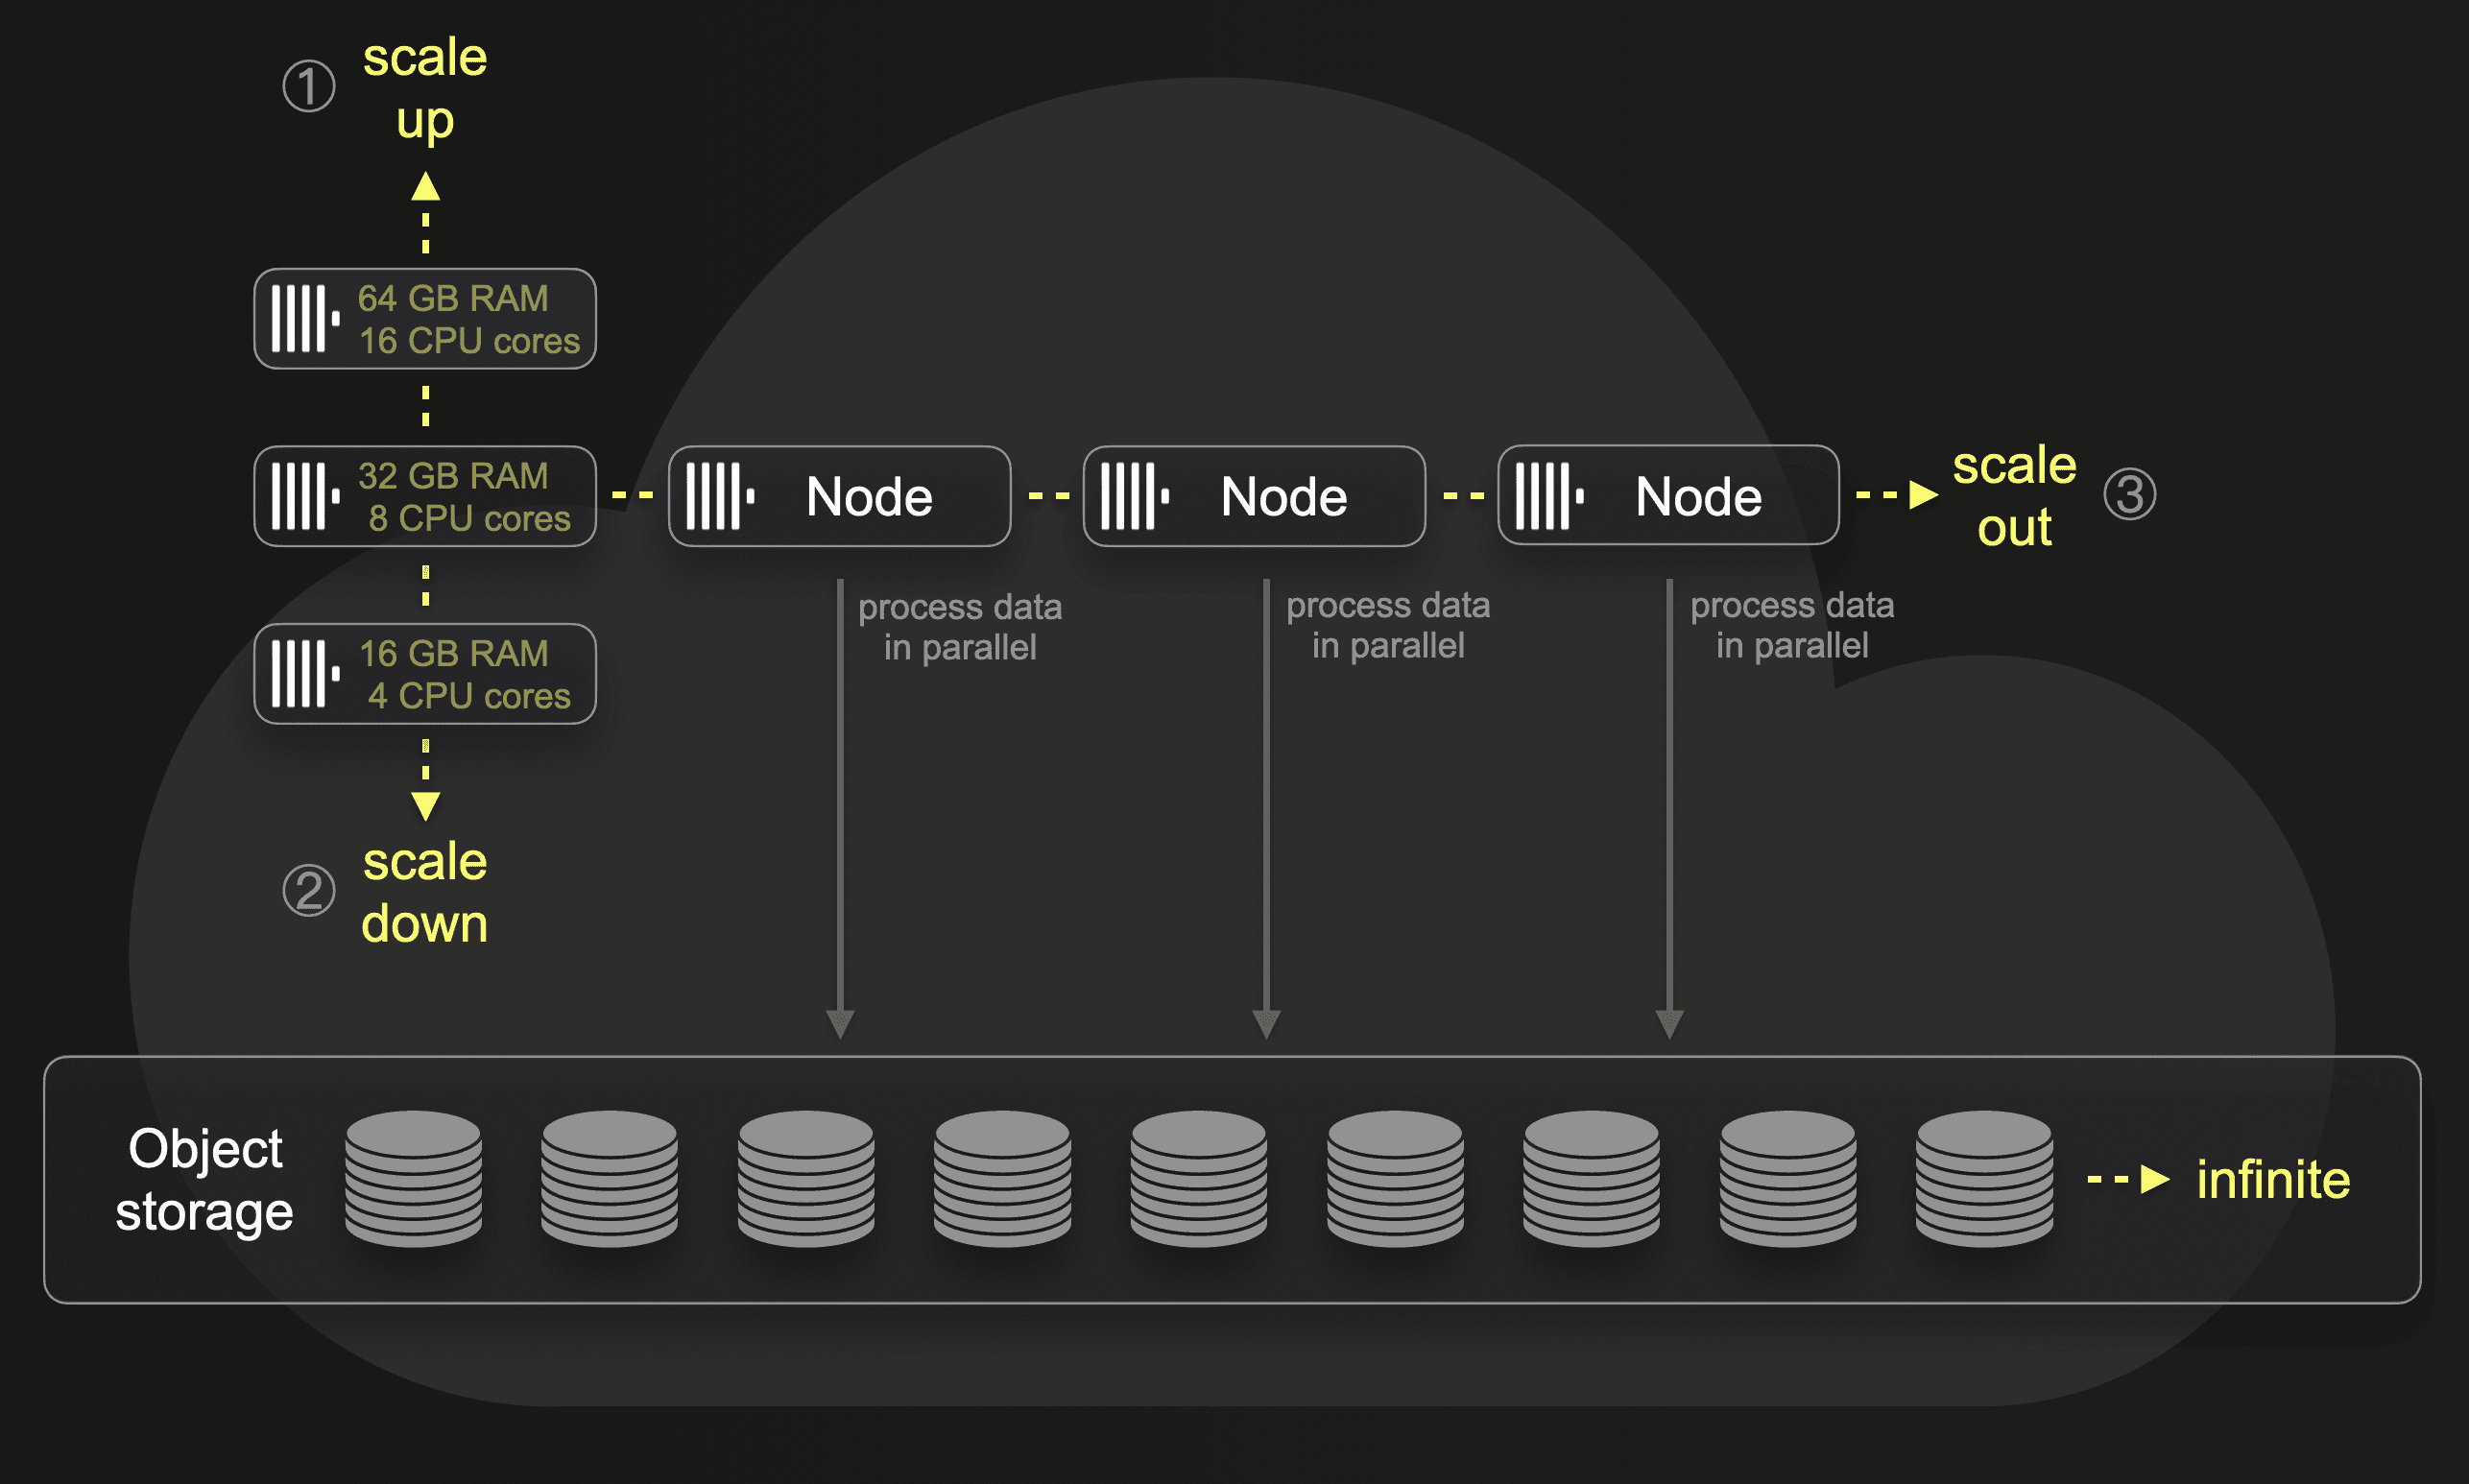Click the '8 CPU cores' text
Screen dimensions: 2469x1484
click(x=469, y=518)
